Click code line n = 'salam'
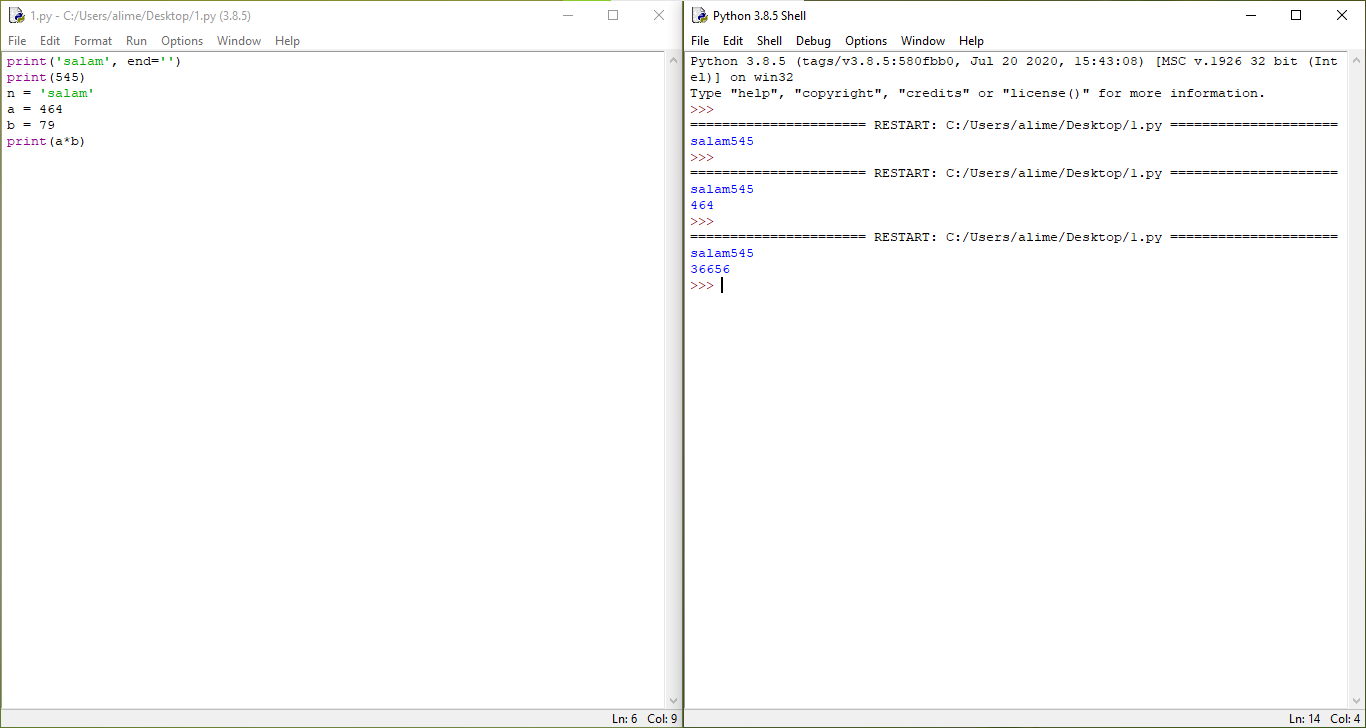Screen dimensions: 1366x728 (x=50, y=93)
